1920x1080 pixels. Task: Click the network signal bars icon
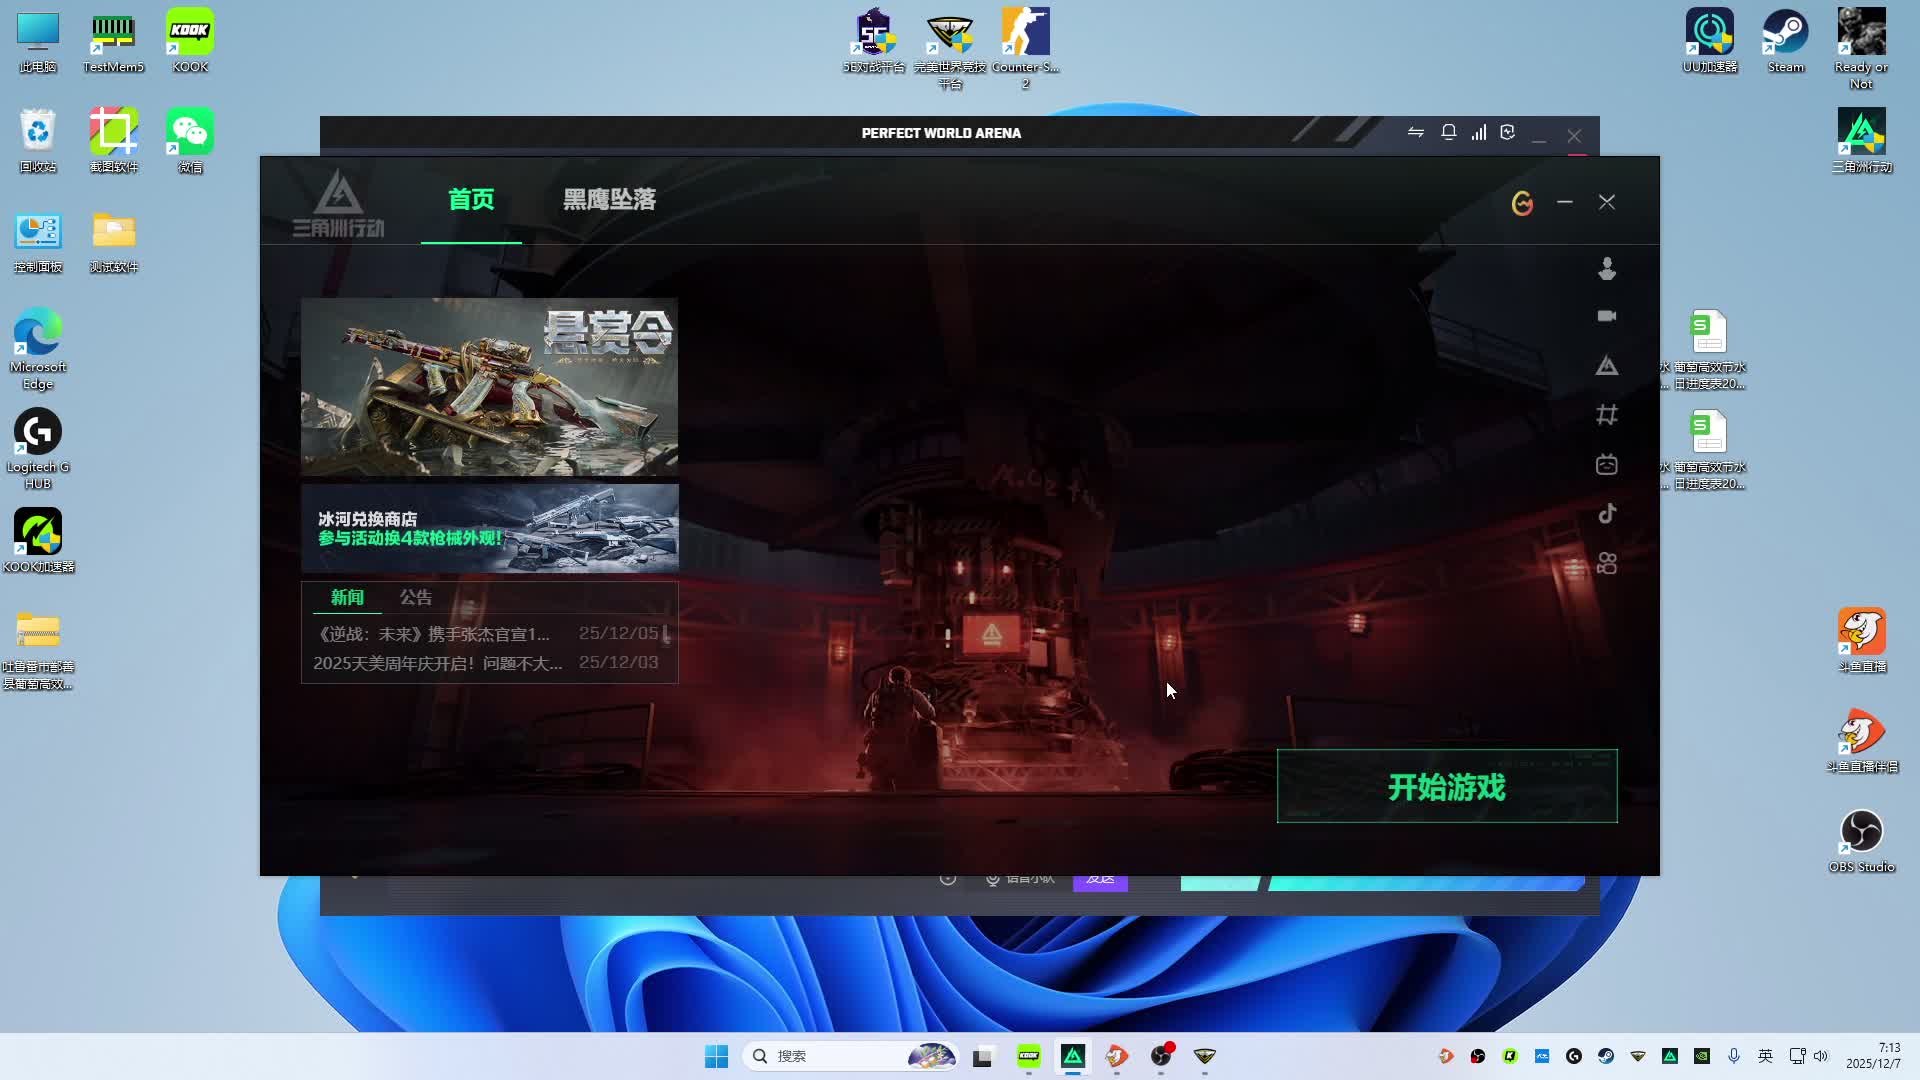[1478, 133]
